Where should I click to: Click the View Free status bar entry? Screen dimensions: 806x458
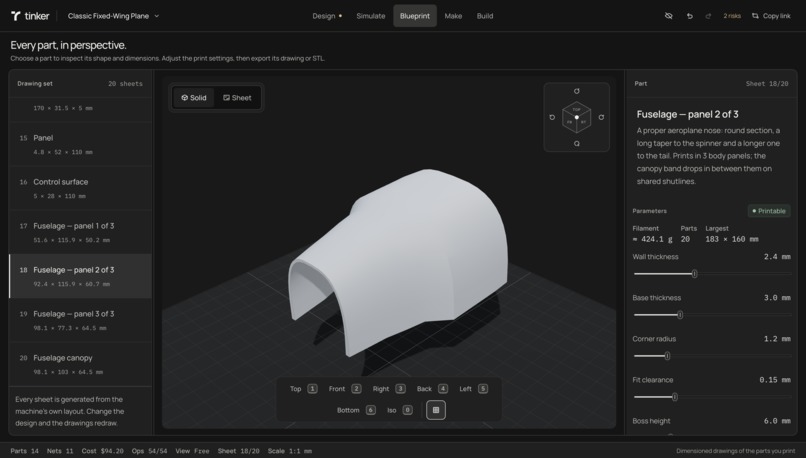point(192,451)
